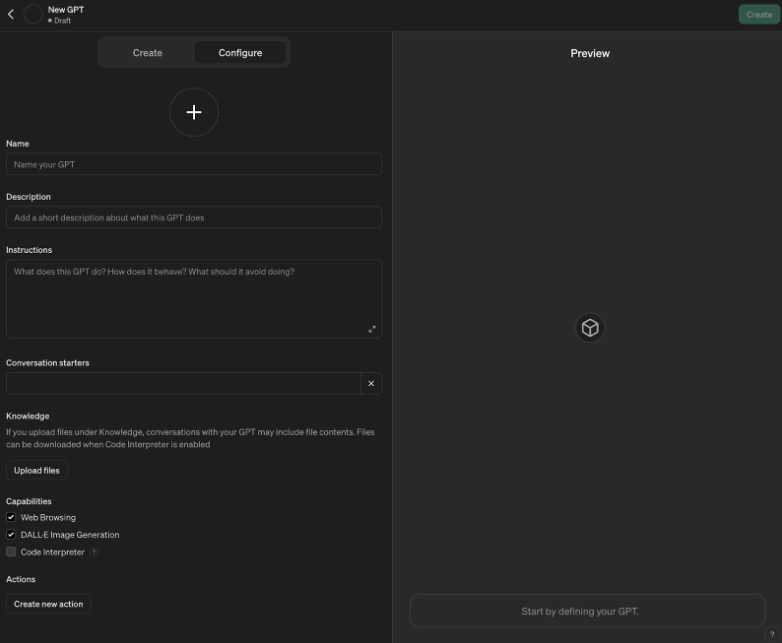The width and height of the screenshot is (782, 643).
Task: Click the green Create button
Action: pos(759,14)
